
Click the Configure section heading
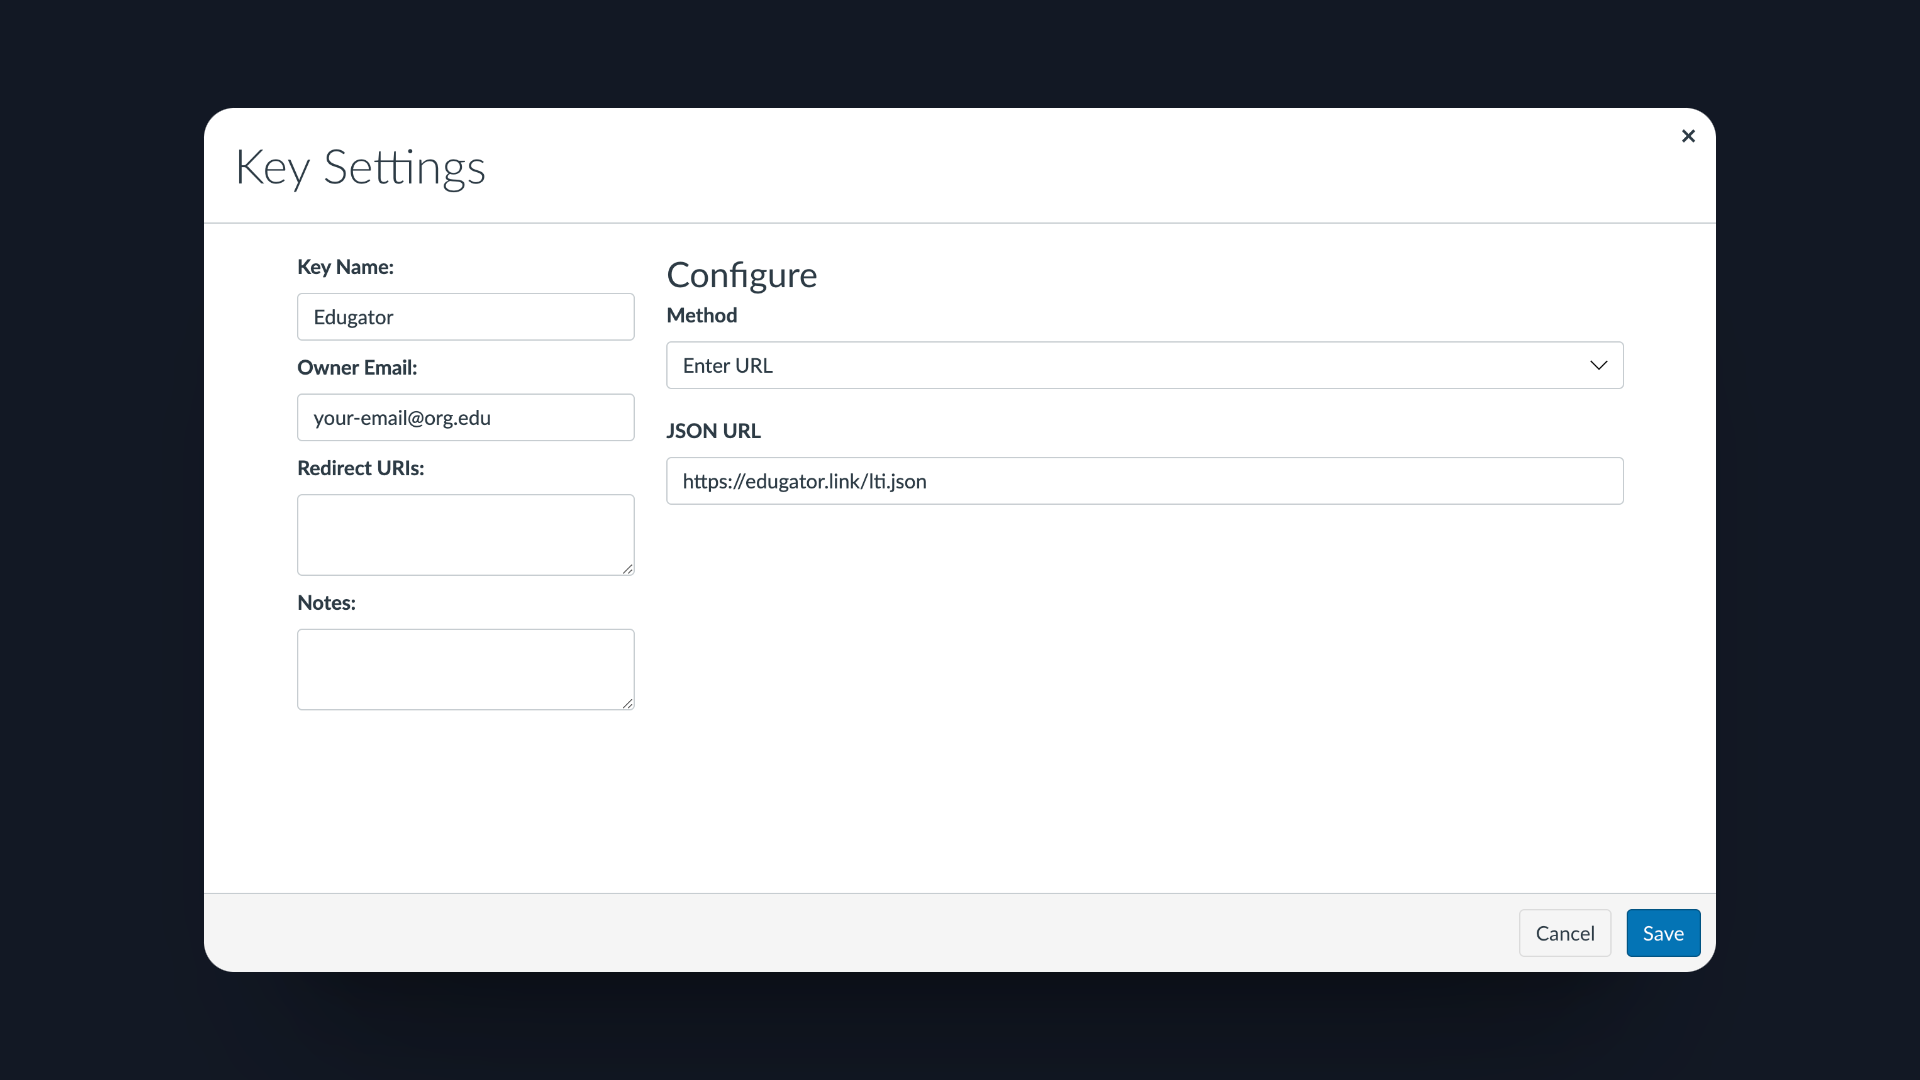pyautogui.click(x=742, y=275)
